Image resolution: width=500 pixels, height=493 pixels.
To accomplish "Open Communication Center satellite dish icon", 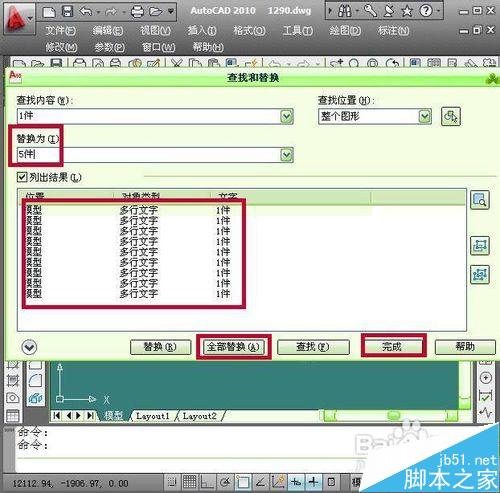I will (x=389, y=11).
